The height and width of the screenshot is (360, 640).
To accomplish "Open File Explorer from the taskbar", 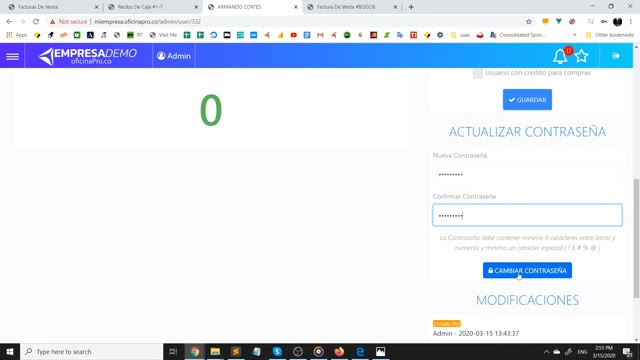I will click(215, 351).
